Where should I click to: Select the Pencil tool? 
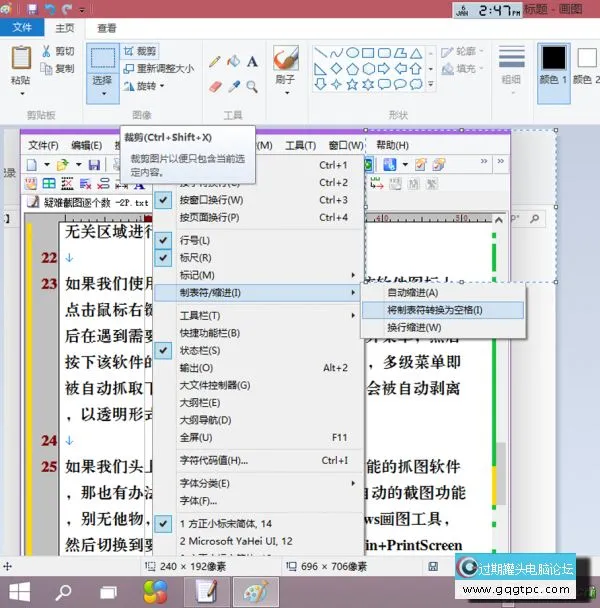(x=215, y=61)
